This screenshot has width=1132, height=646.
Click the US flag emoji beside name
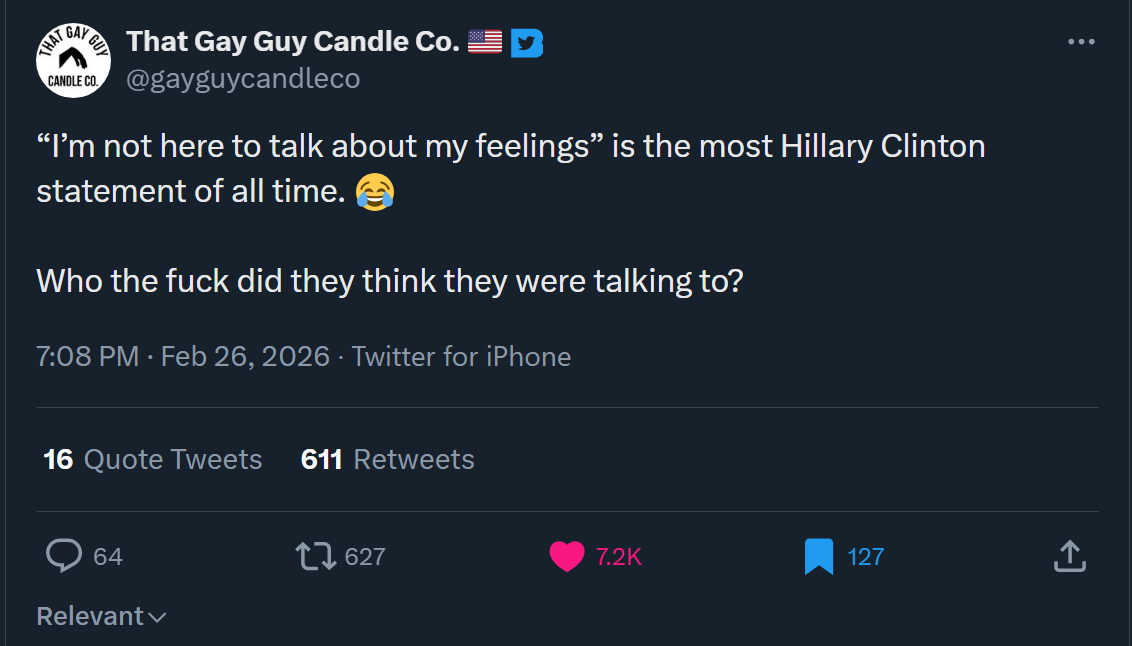tap(485, 42)
